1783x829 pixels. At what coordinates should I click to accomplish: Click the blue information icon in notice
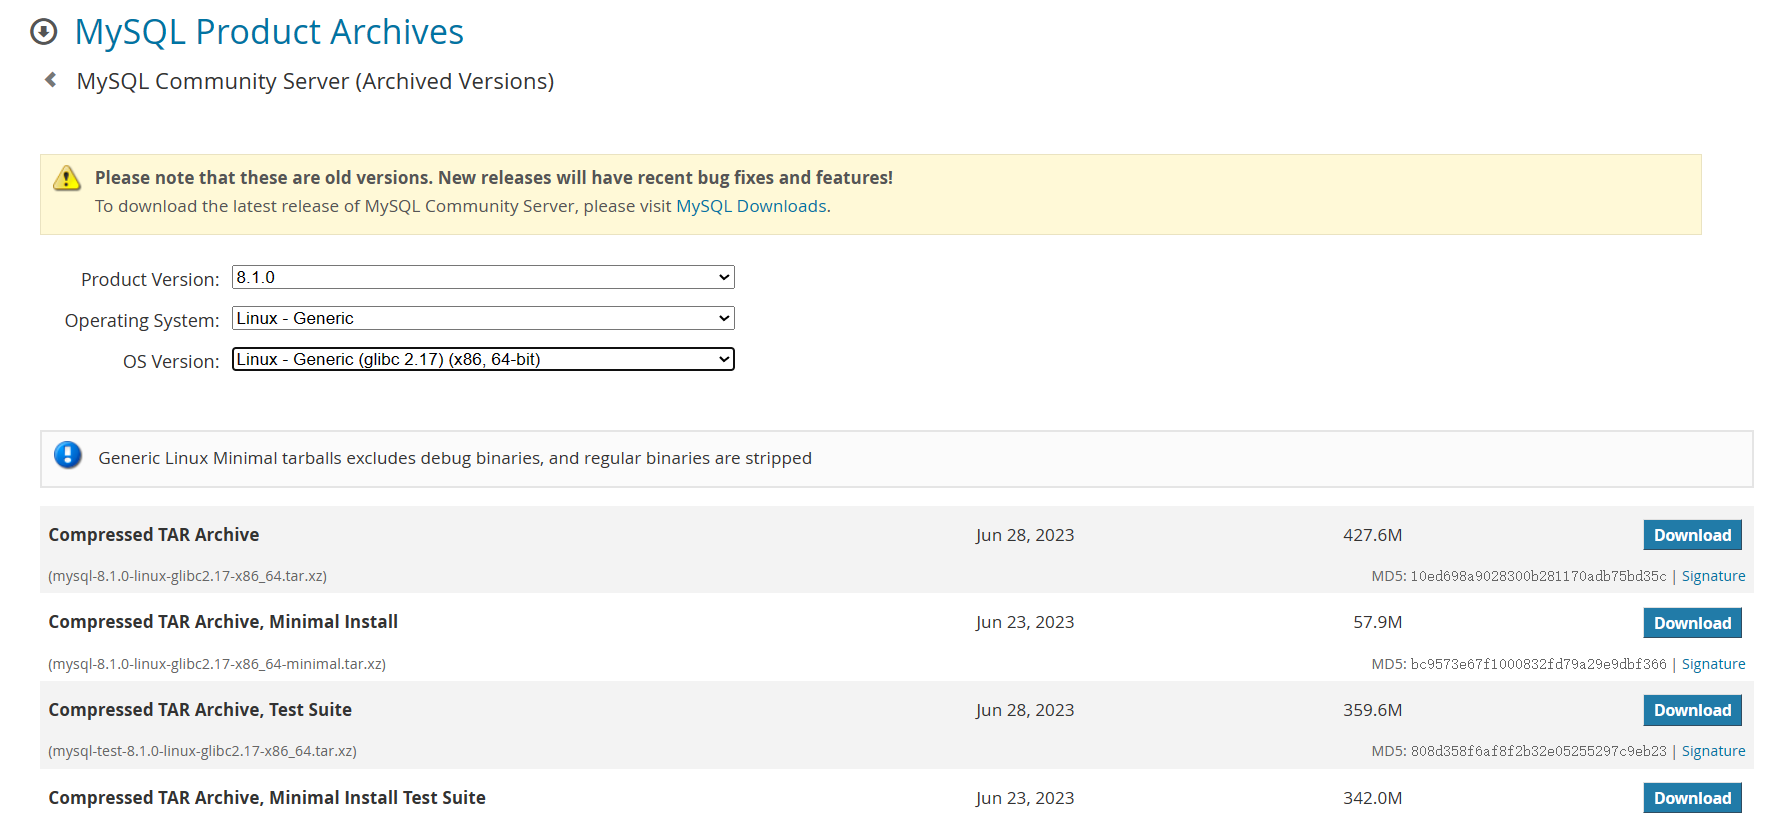(68, 456)
